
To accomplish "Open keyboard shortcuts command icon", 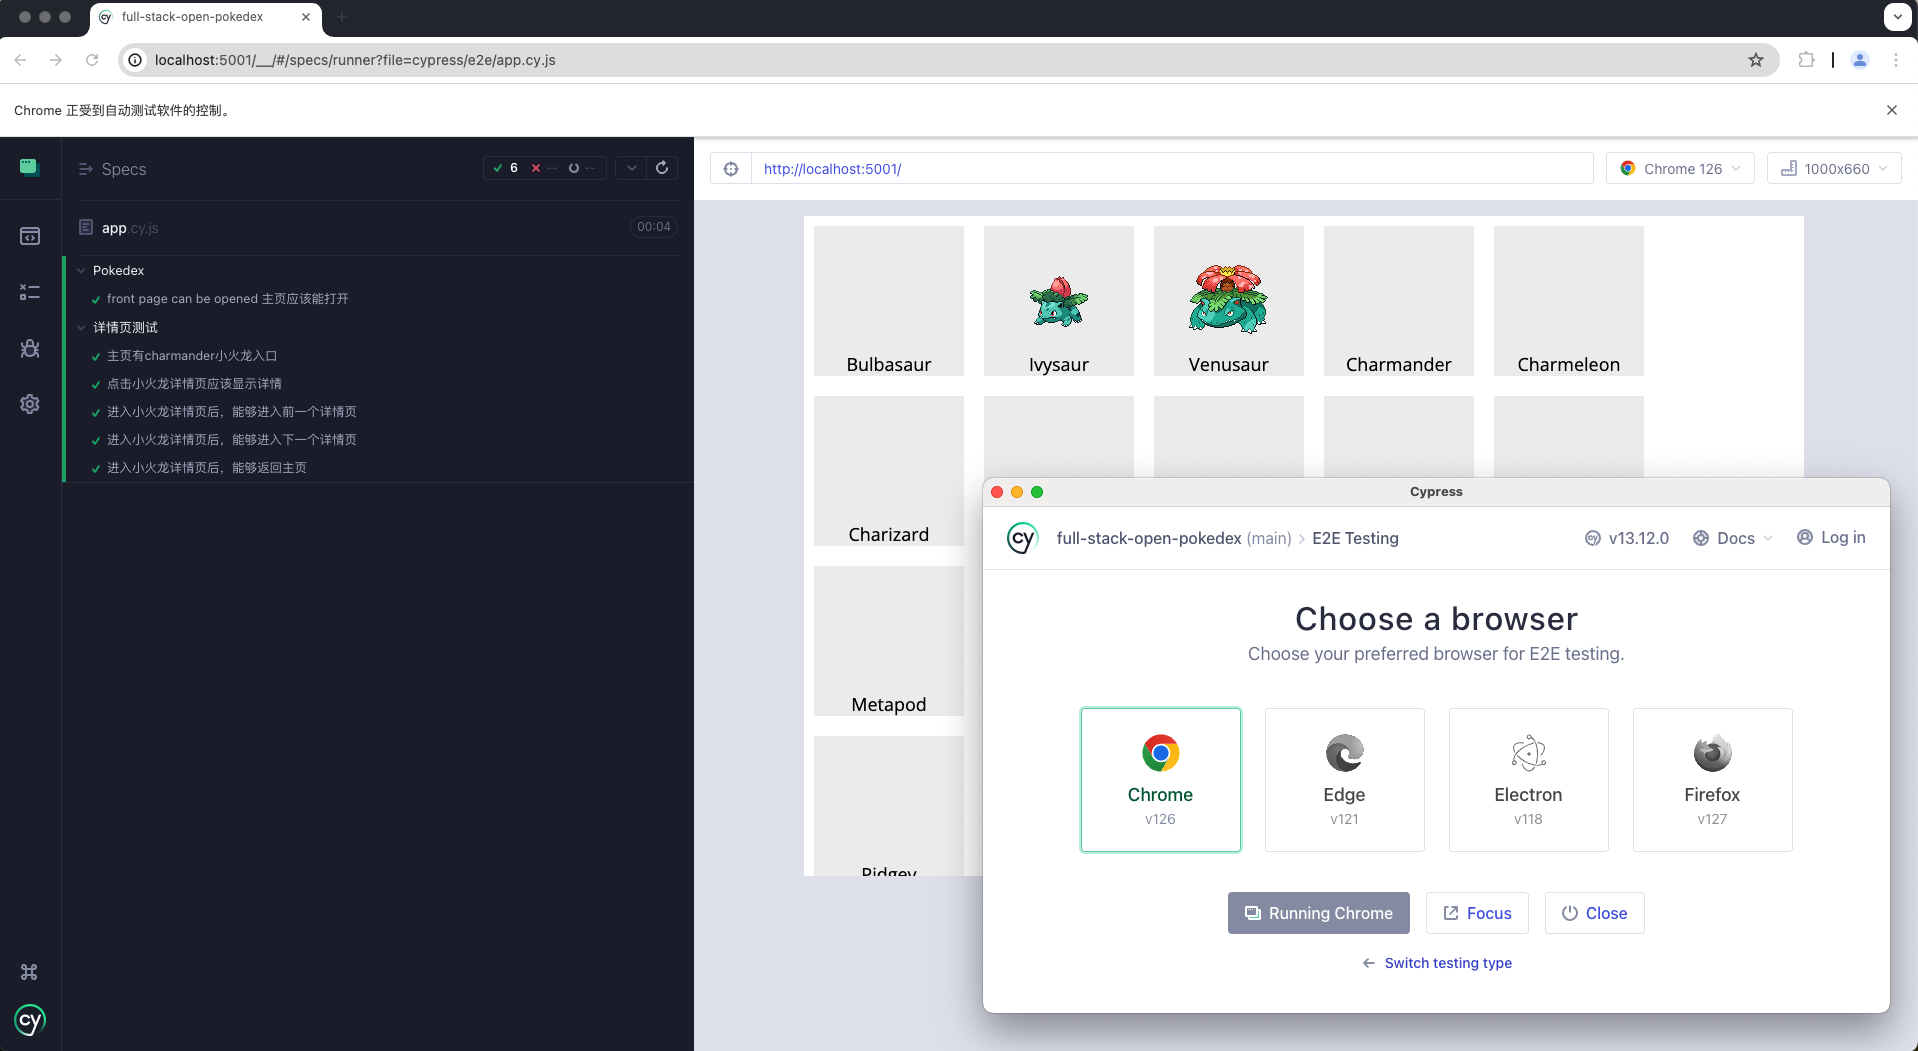I will (29, 972).
